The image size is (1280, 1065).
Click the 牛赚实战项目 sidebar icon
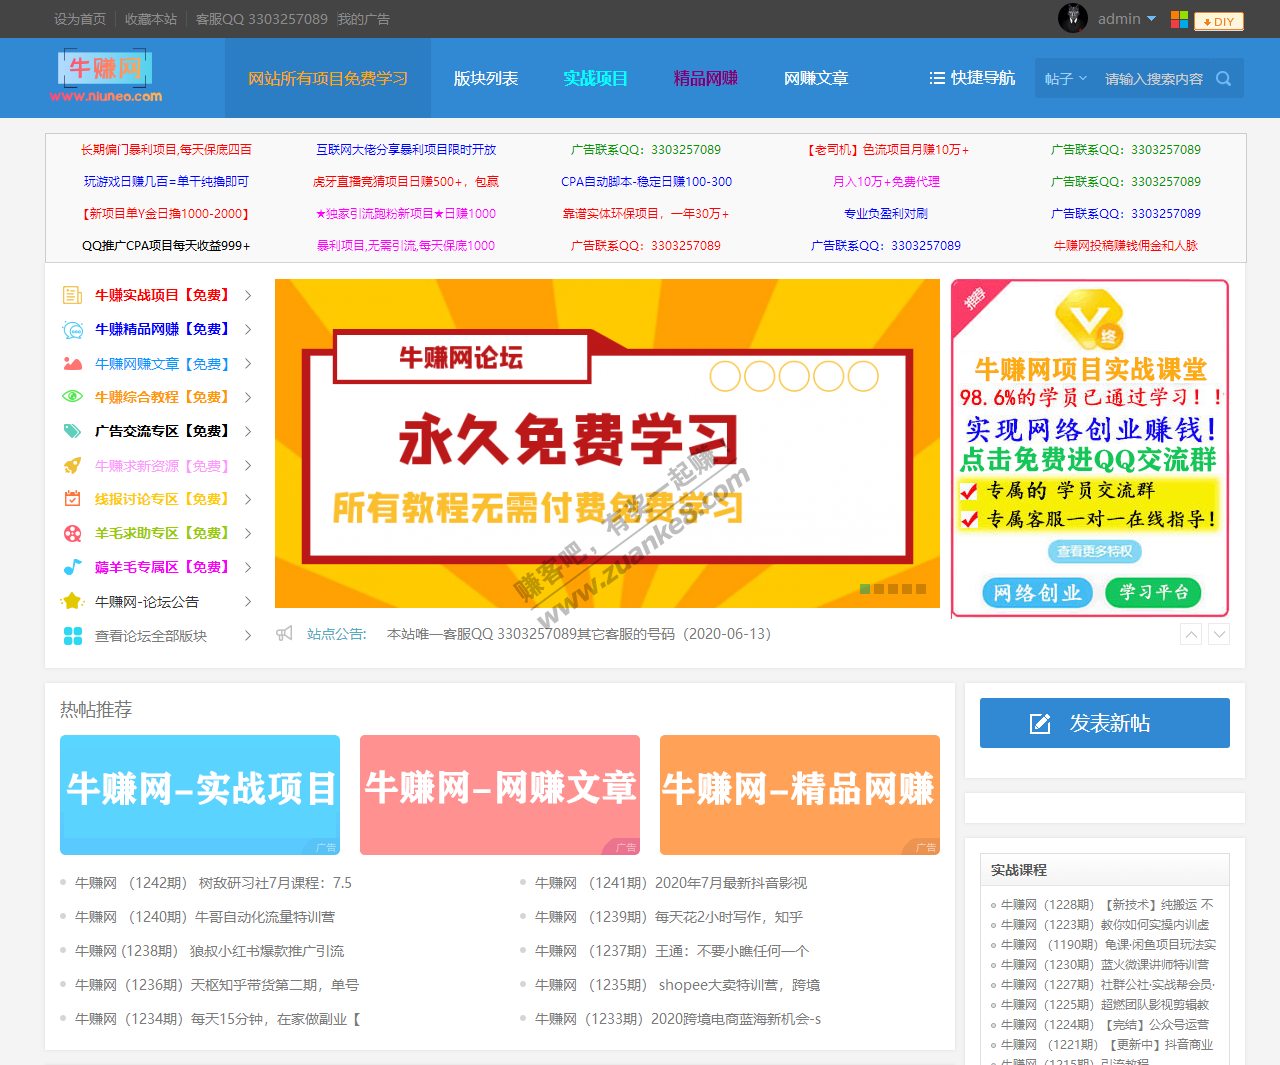(72, 295)
